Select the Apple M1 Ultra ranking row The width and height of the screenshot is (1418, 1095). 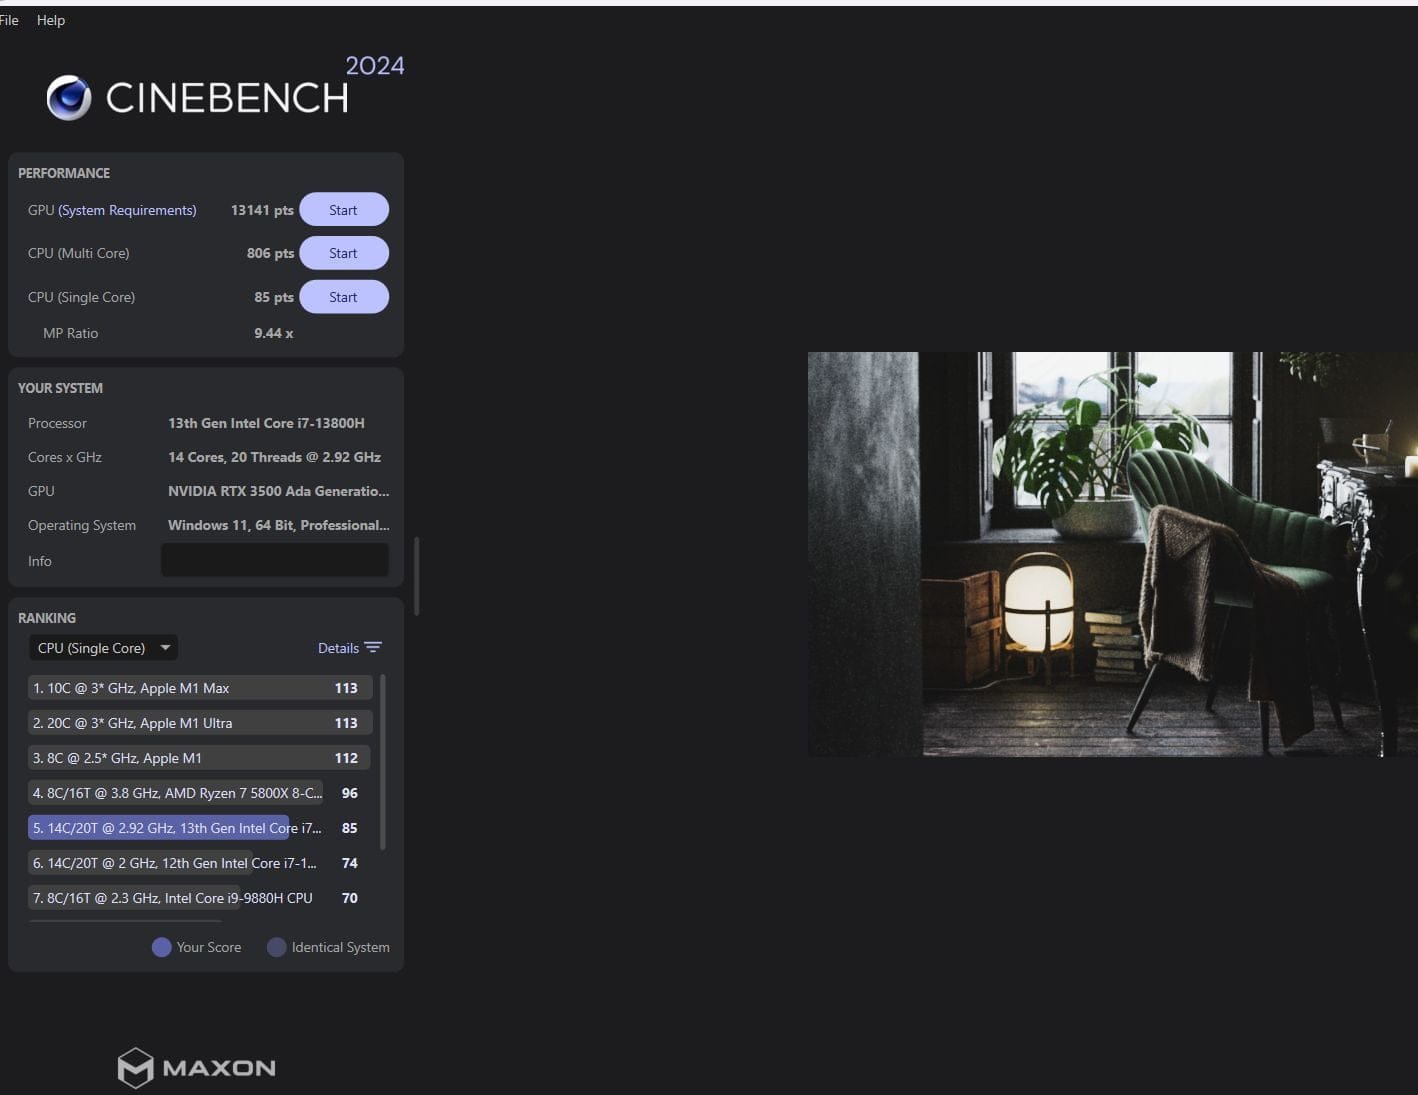[200, 723]
